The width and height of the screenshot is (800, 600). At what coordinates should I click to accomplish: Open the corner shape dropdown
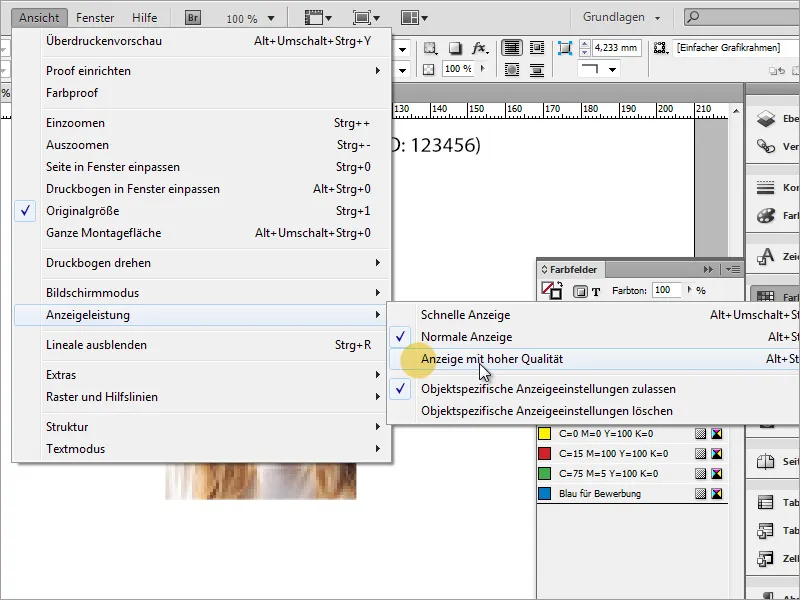click(x=613, y=69)
